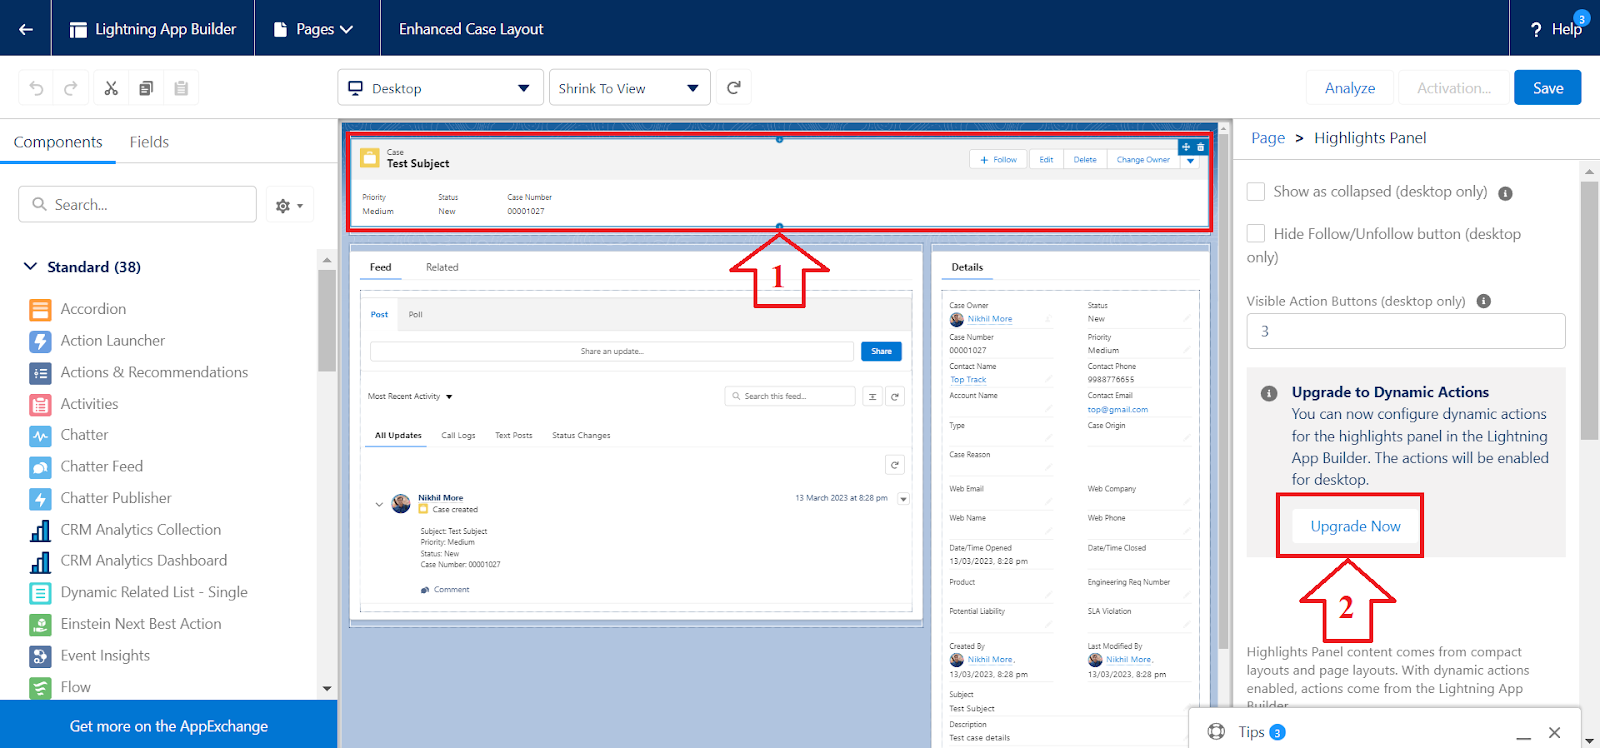Close the Tips panel

(x=1554, y=732)
